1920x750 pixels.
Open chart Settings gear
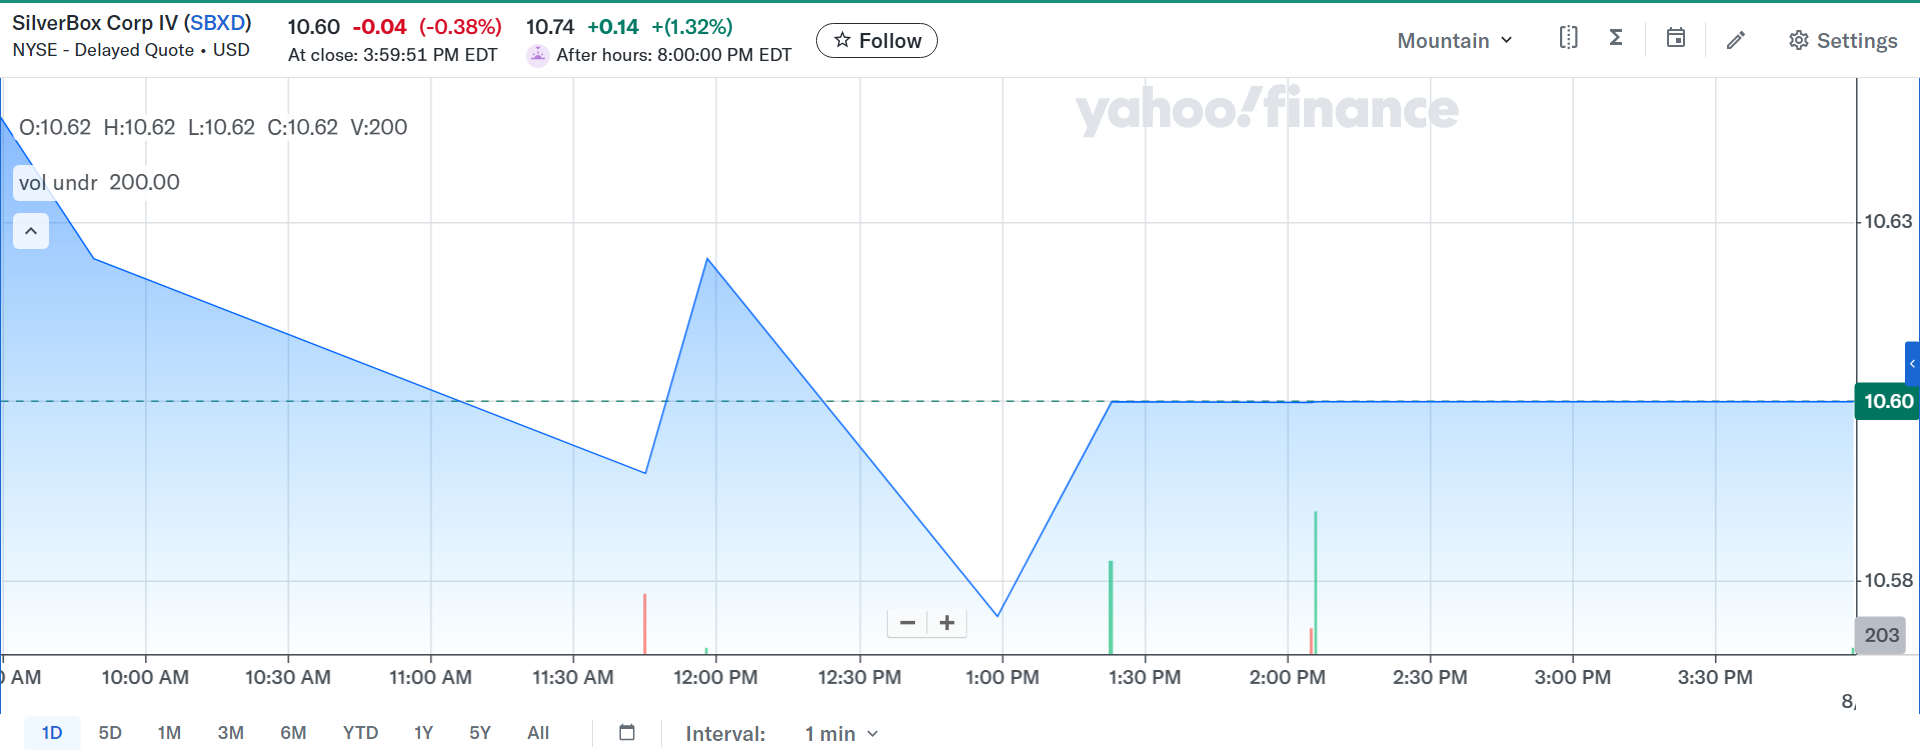pos(1842,41)
